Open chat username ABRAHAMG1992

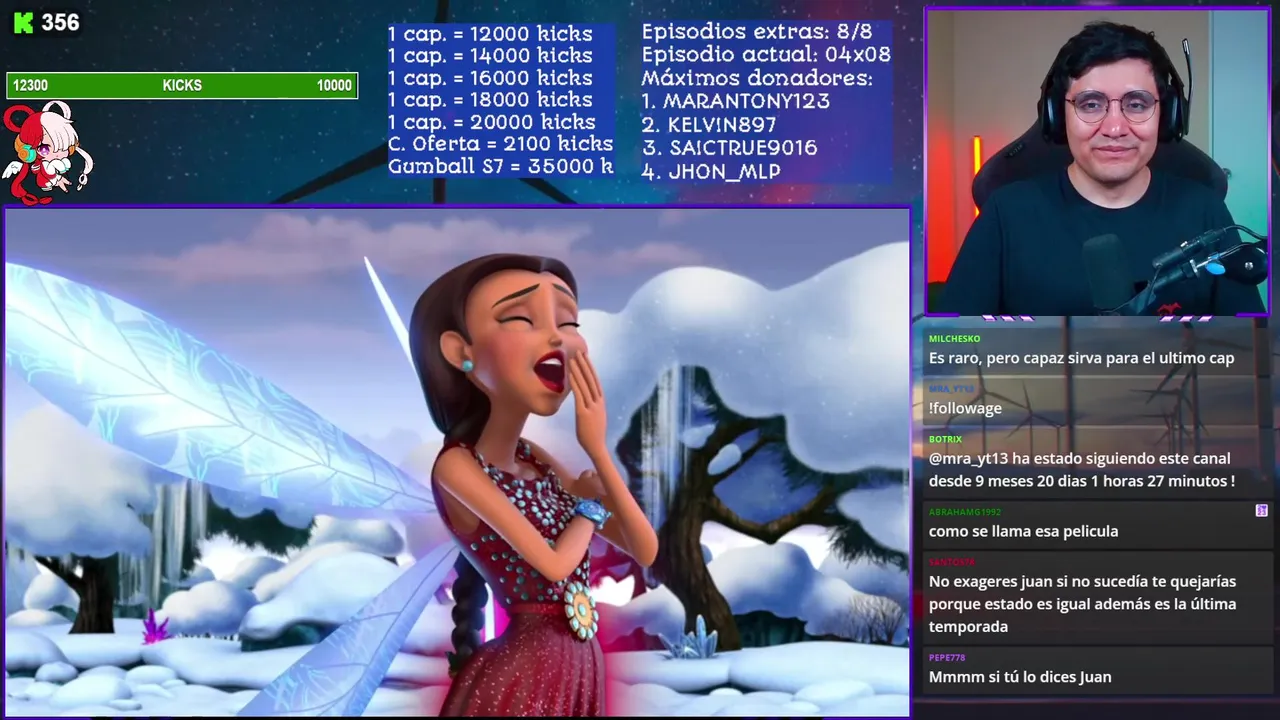tap(964, 512)
